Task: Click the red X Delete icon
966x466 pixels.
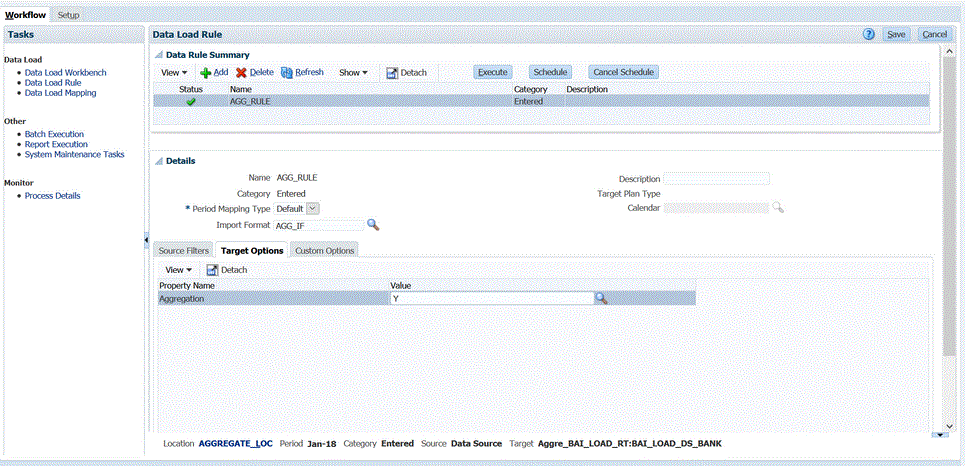Action: pos(241,73)
